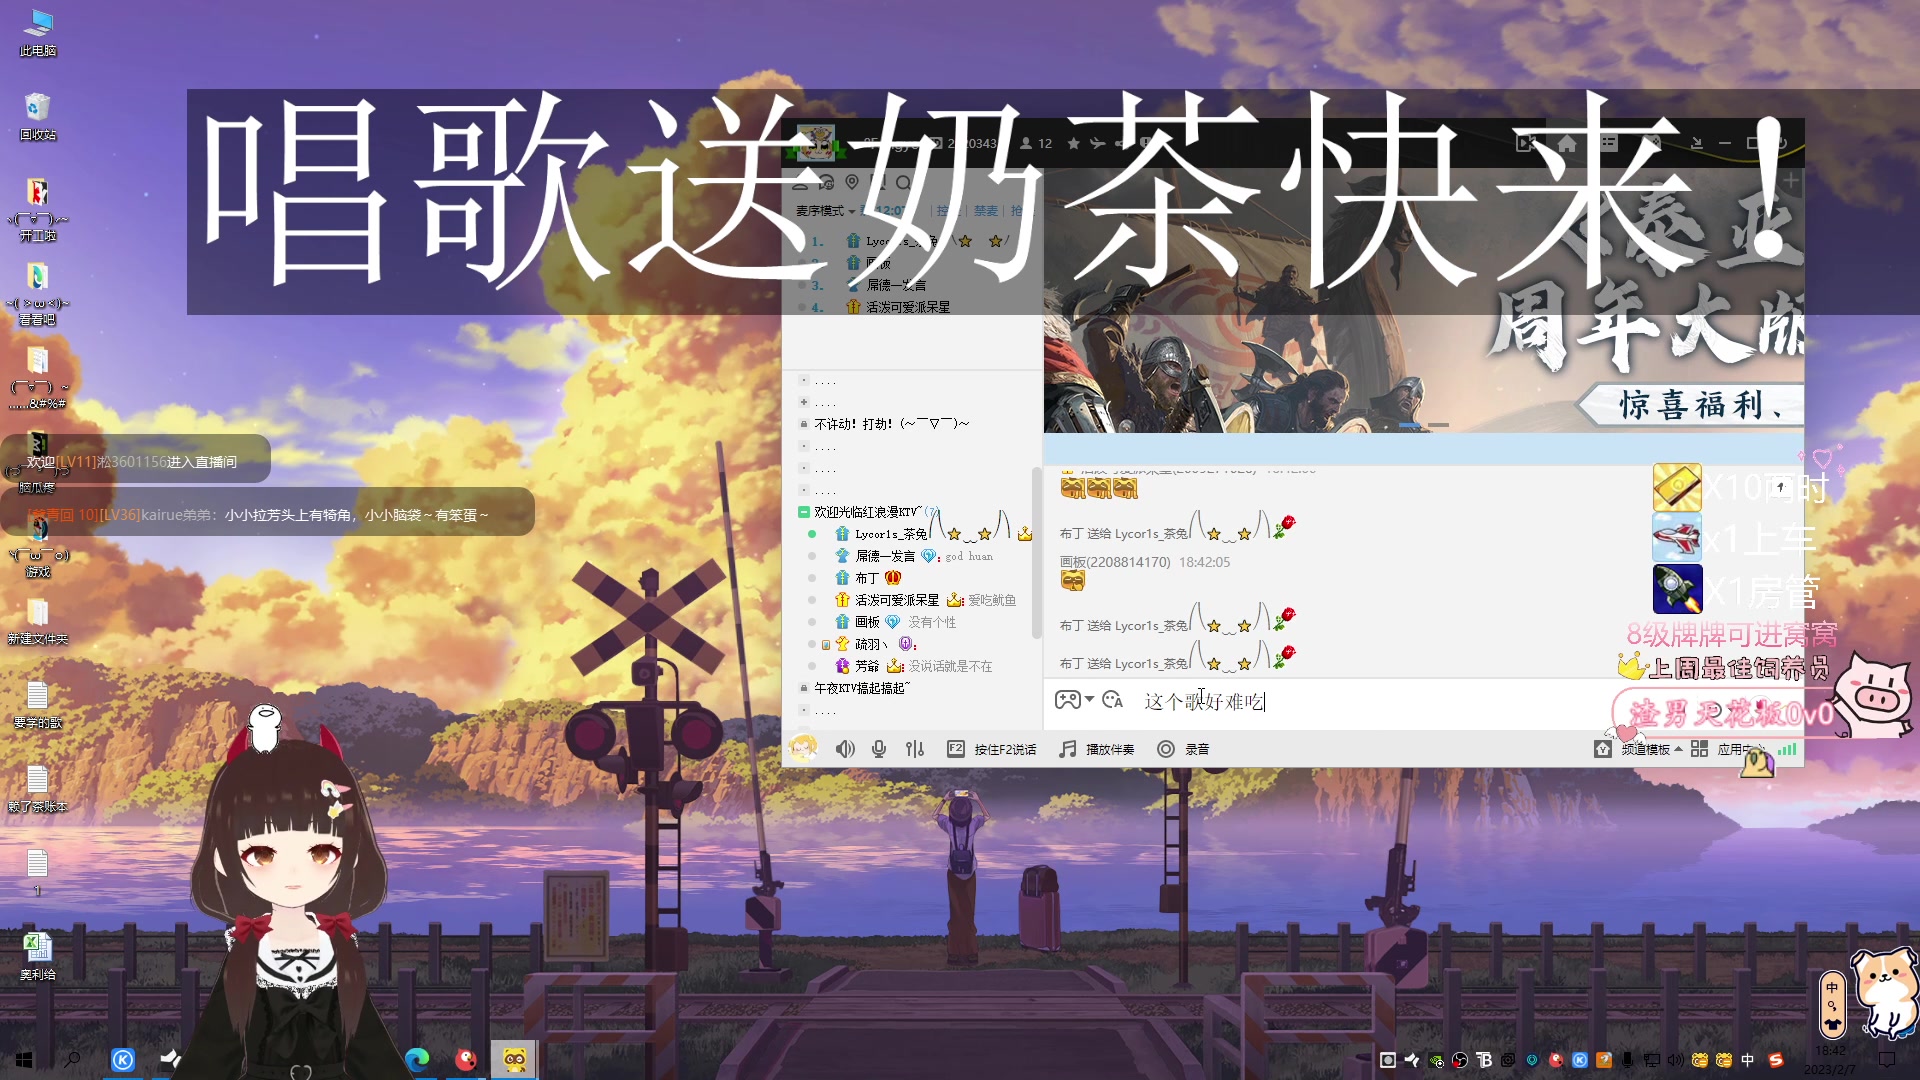Click the rocket gift icon
The height and width of the screenshot is (1080, 1920).
click(x=1677, y=589)
